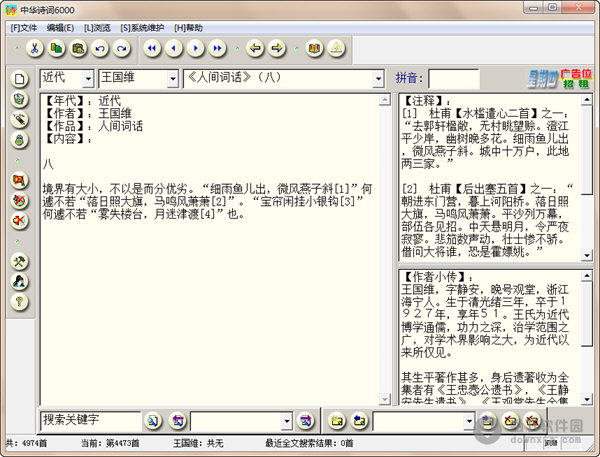Open the [H]帮助 menu

[x=188, y=28]
